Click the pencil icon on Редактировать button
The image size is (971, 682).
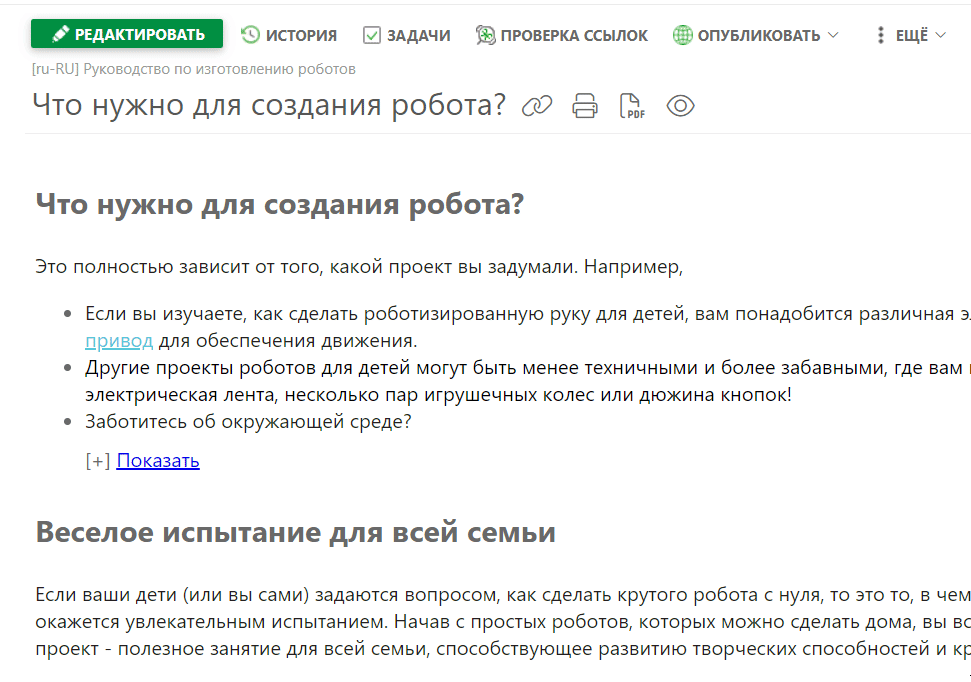(60, 33)
